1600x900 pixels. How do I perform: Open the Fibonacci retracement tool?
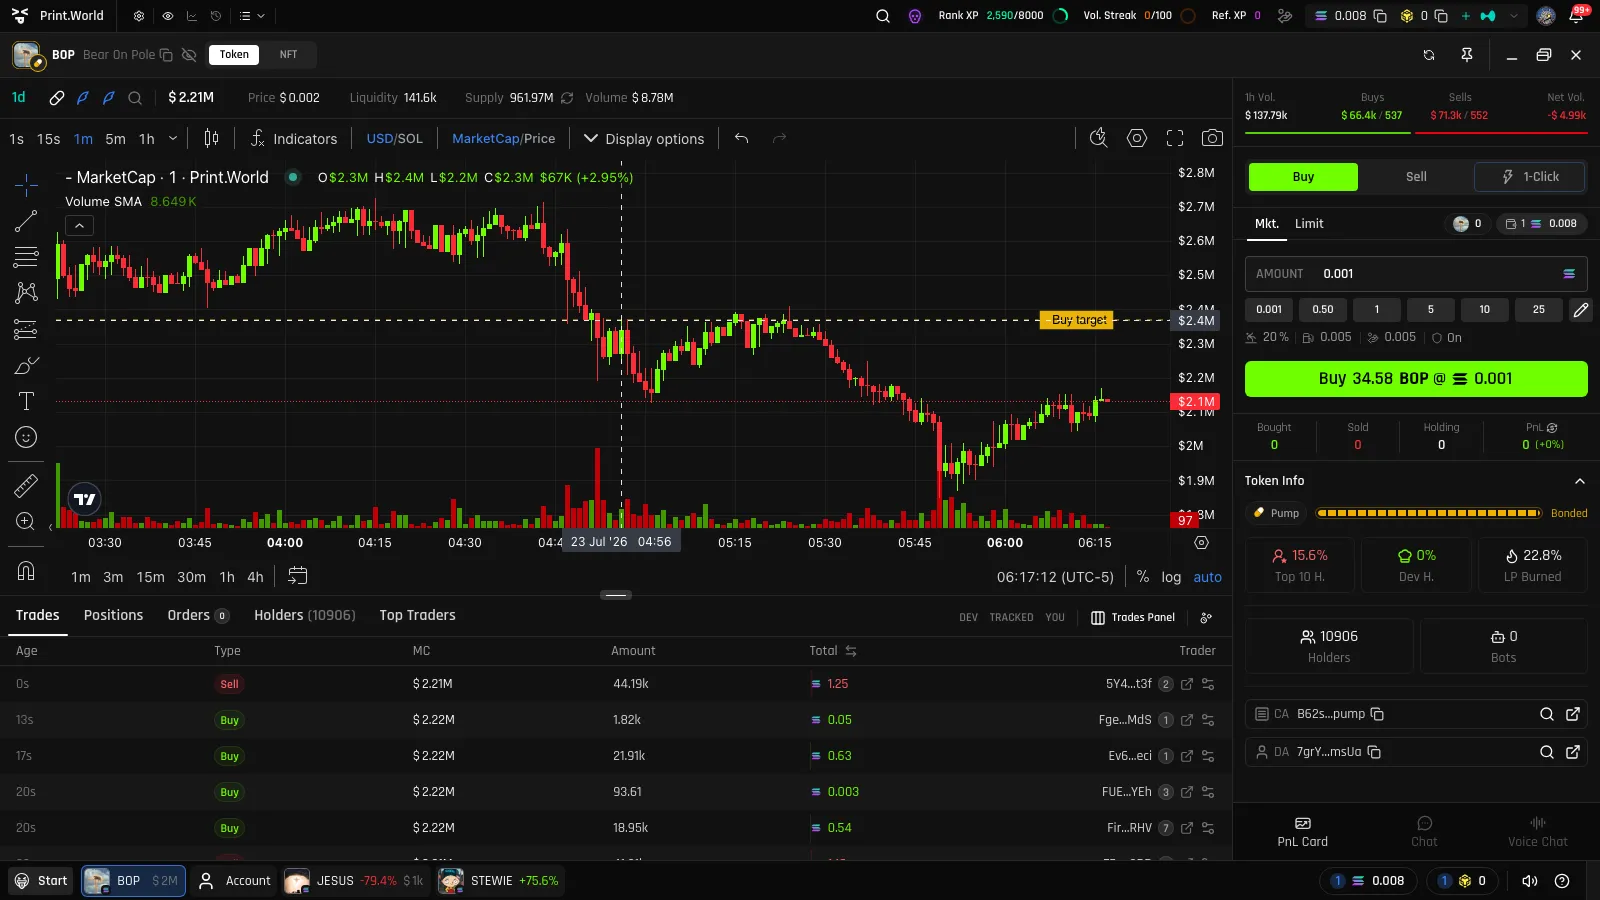point(26,257)
